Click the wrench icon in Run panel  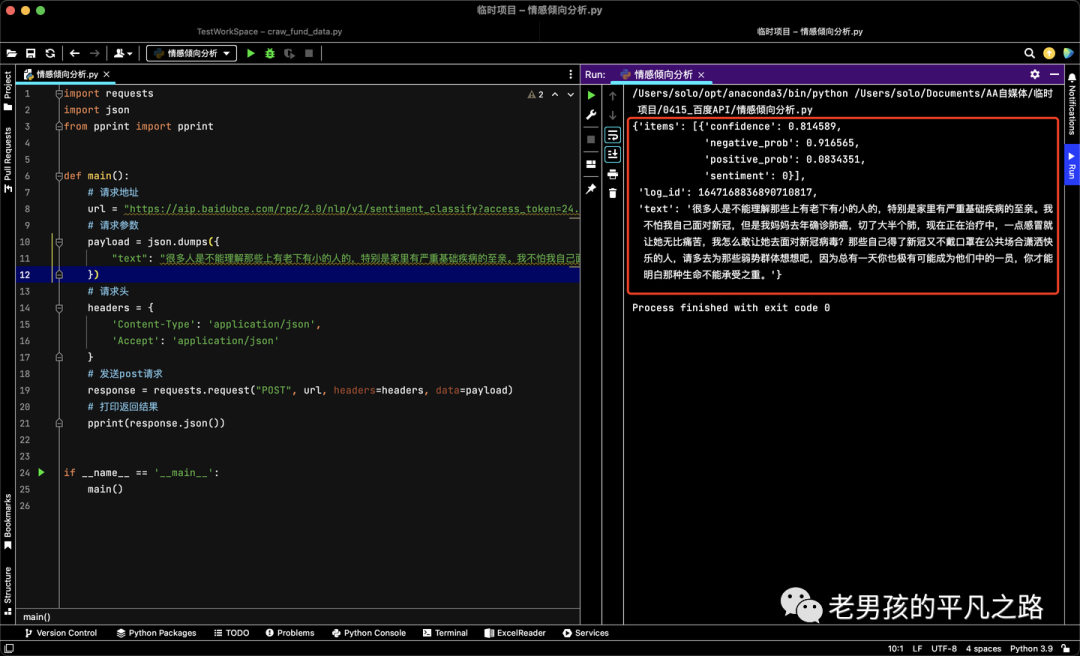click(591, 115)
